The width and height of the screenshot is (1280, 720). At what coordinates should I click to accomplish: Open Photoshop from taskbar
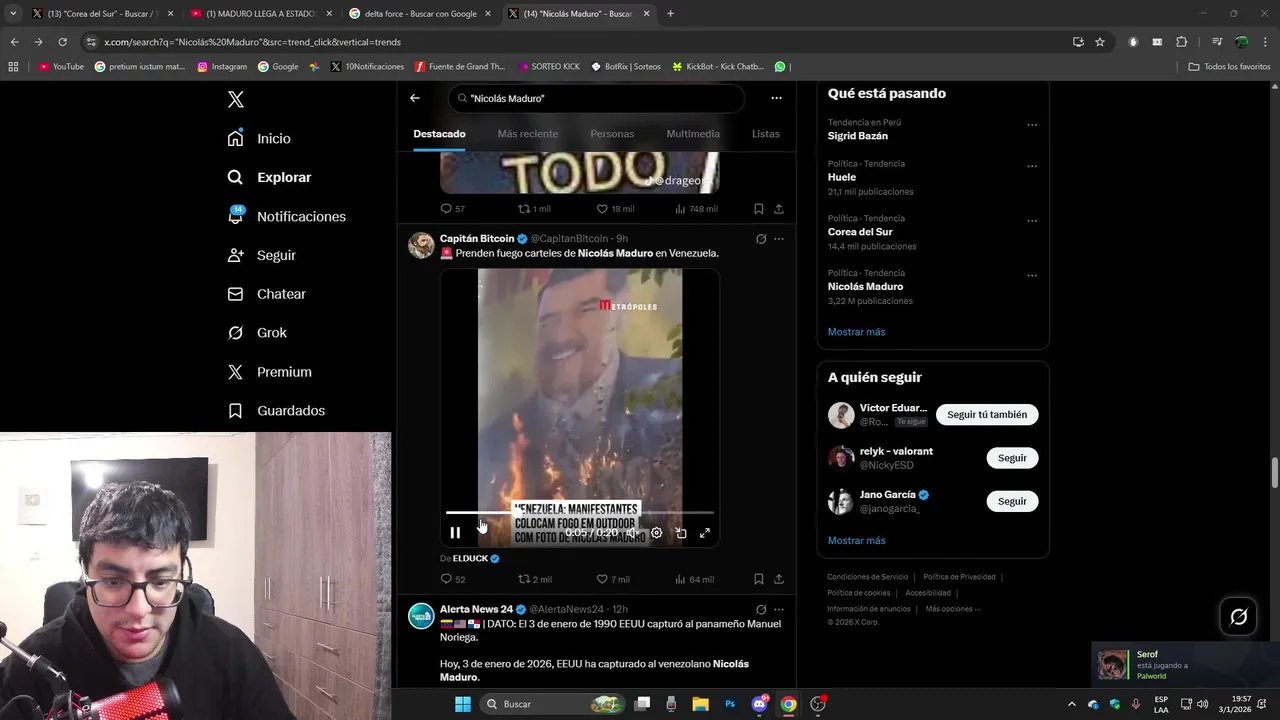(x=730, y=704)
